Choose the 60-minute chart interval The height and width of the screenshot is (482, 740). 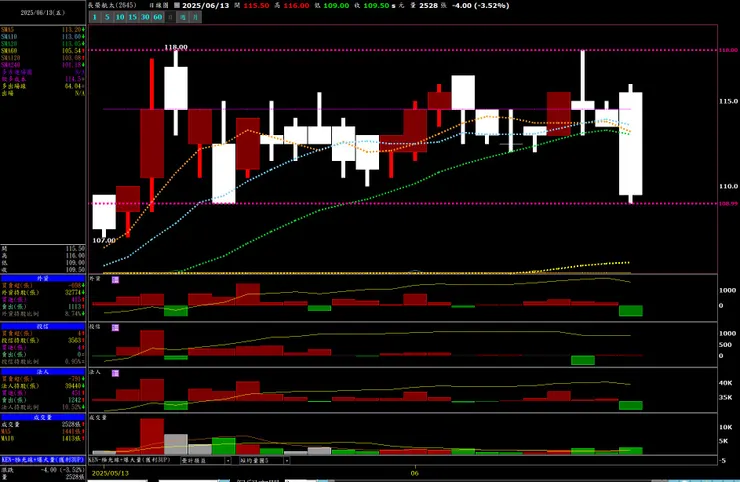tap(158, 17)
